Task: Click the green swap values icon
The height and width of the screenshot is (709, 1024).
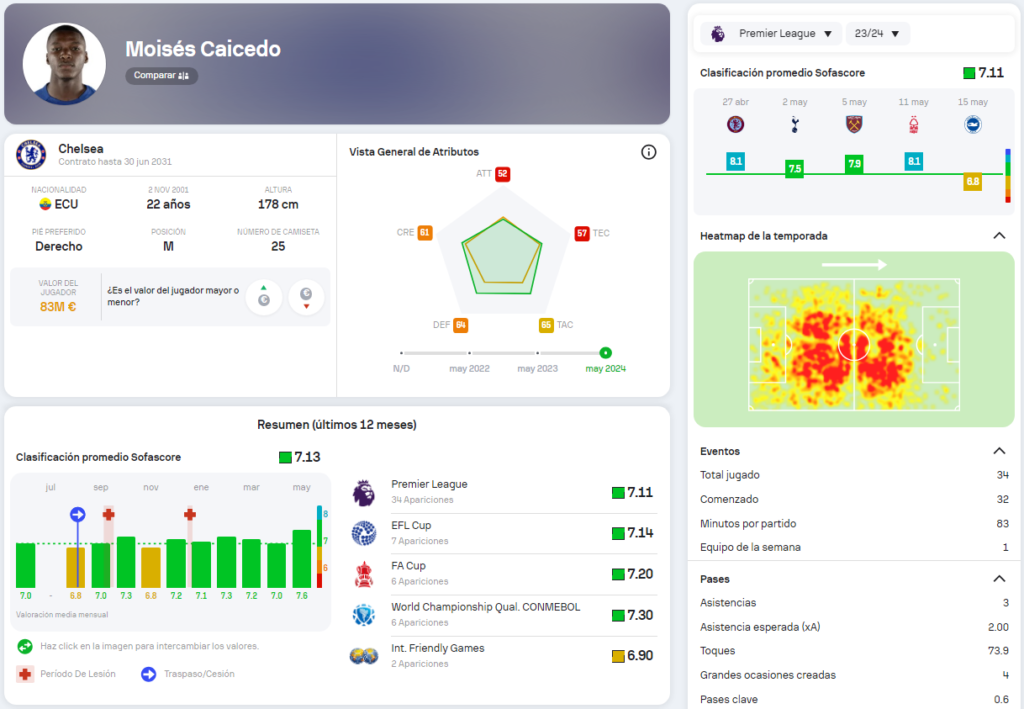Action: (24, 646)
